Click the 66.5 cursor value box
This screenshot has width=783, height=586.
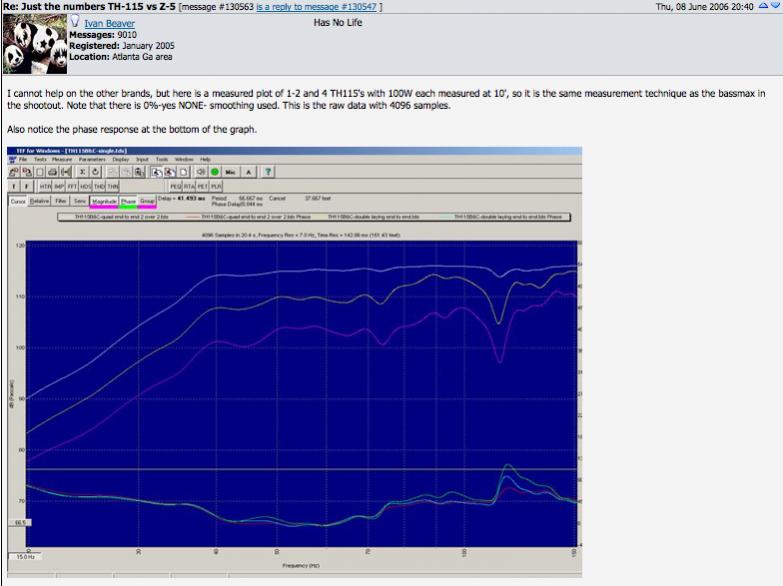coord(20,523)
